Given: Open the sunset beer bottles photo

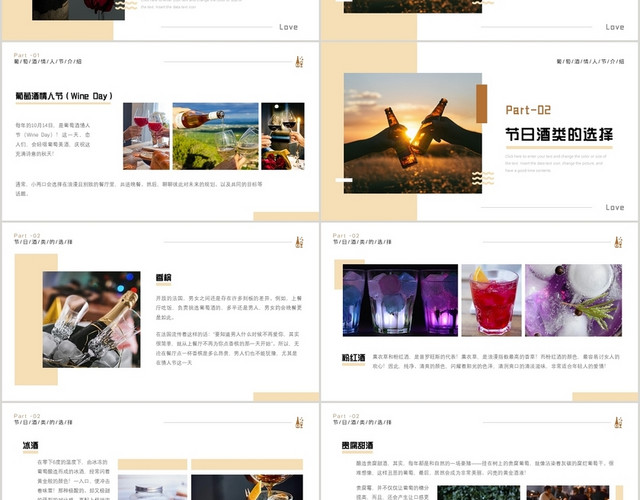Looking at the screenshot, I should [x=413, y=133].
